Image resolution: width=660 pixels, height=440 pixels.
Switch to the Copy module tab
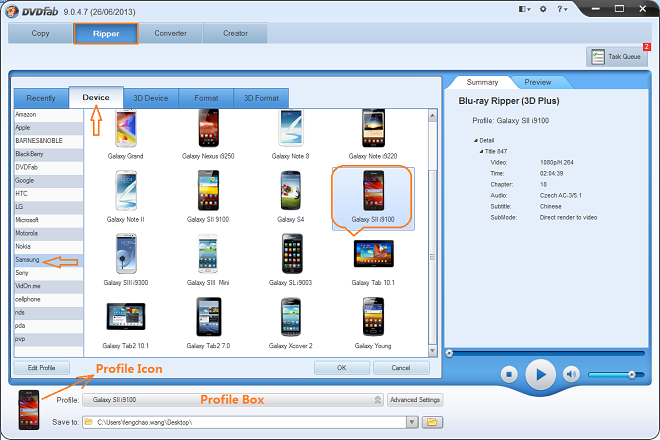[x=40, y=33]
